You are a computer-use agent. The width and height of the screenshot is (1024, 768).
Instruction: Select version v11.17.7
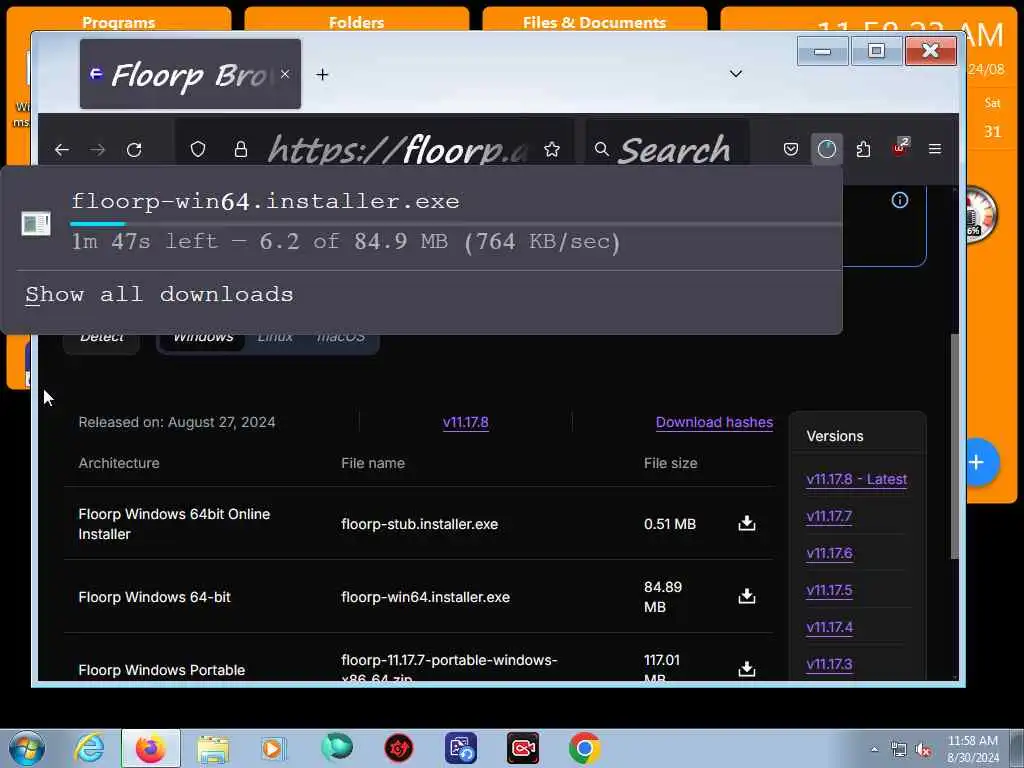pos(829,517)
